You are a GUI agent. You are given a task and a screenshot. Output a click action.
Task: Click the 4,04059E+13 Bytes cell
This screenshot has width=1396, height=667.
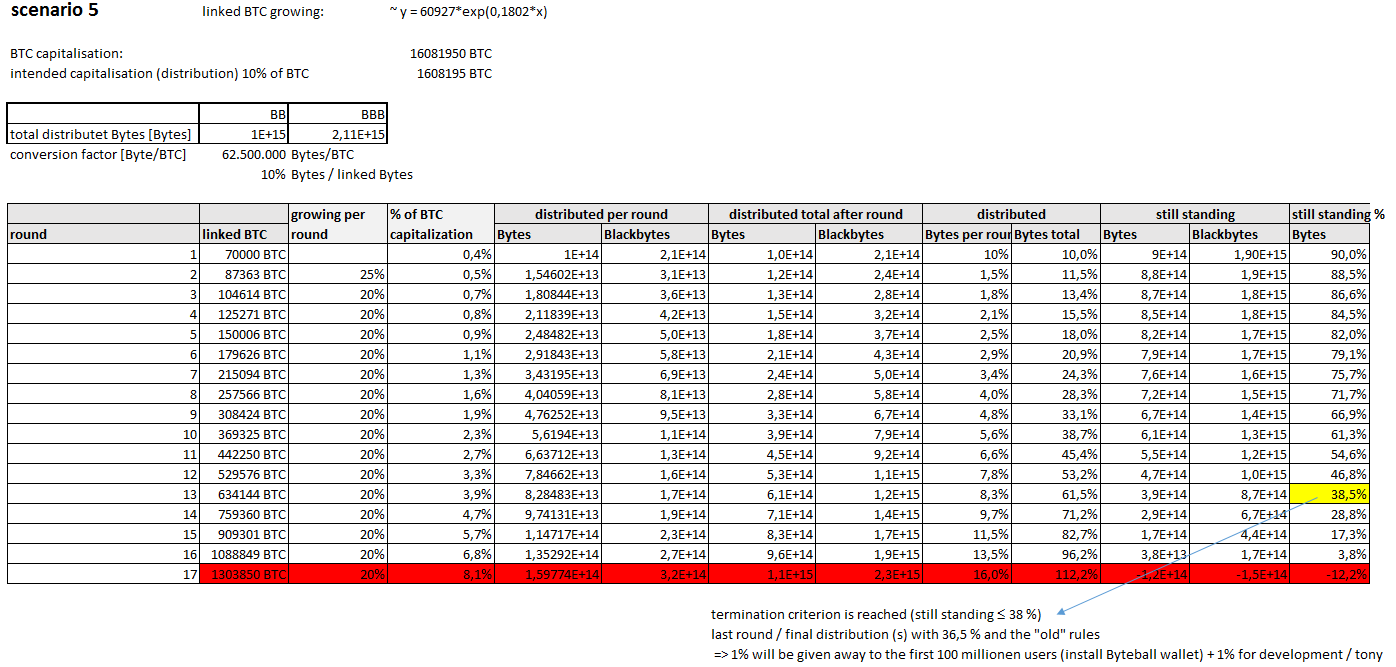[x=548, y=394]
